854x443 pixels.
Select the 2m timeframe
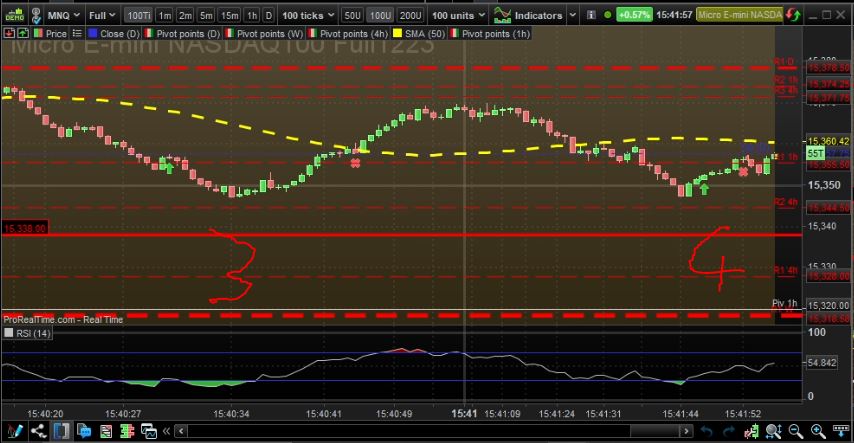pyautogui.click(x=185, y=15)
